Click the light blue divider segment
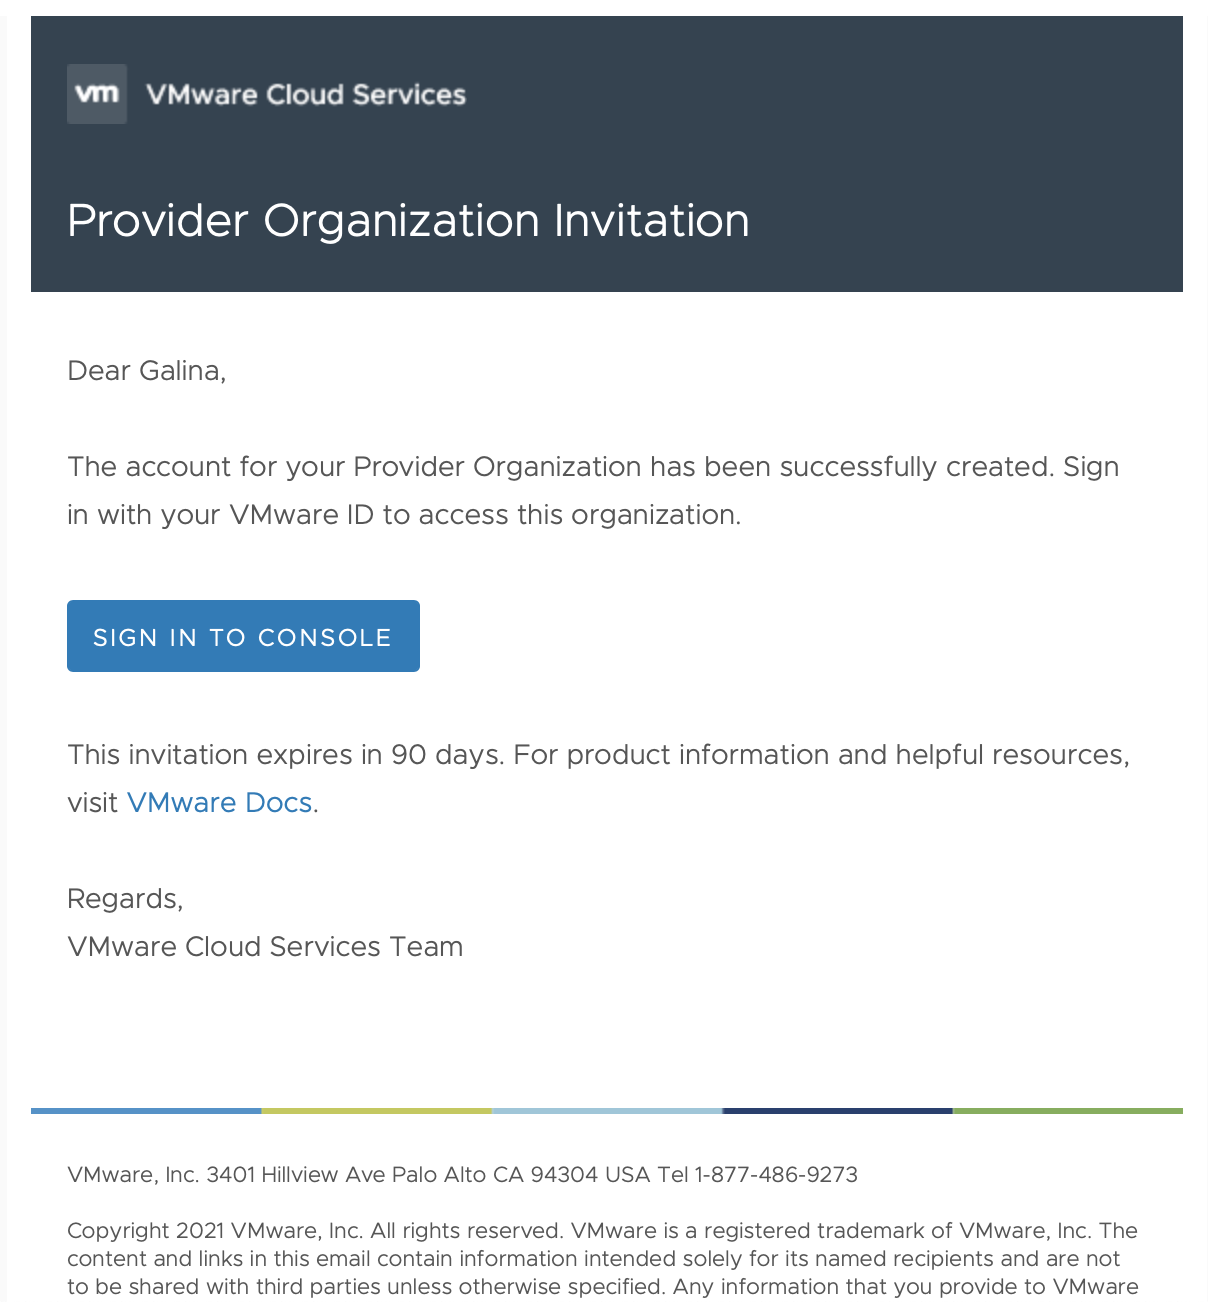The height and width of the screenshot is (1302, 1208). click(x=607, y=1111)
